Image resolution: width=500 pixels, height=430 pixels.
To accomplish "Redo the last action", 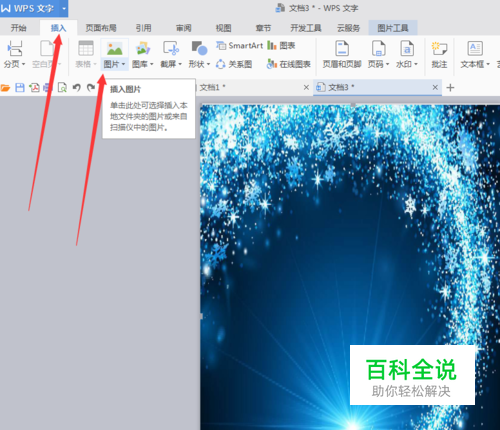I will point(91,88).
